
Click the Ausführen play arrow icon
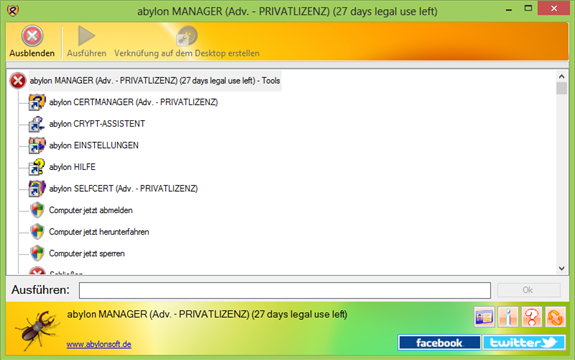[87, 36]
